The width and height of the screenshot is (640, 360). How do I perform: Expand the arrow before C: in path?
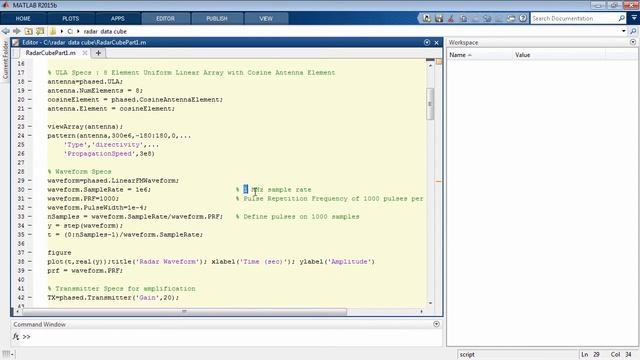pyautogui.click(x=62, y=31)
